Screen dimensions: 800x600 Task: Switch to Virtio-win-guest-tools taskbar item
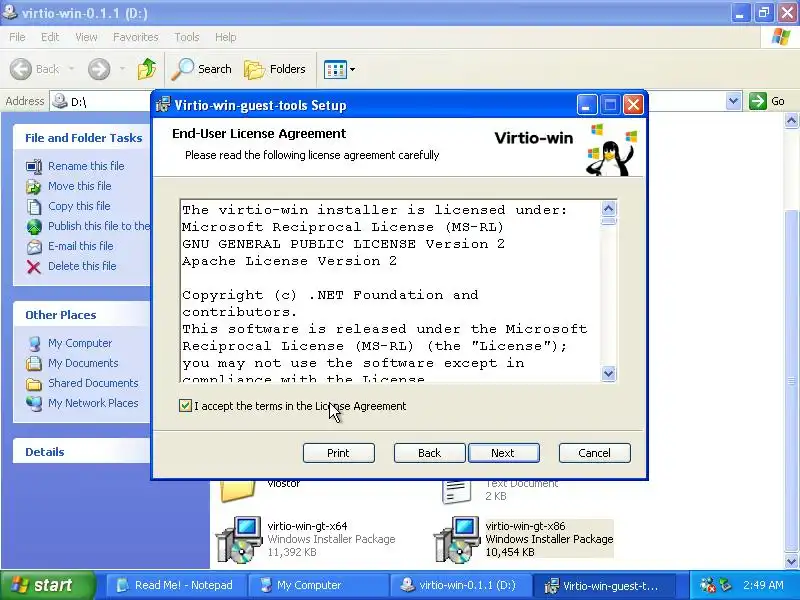602,585
